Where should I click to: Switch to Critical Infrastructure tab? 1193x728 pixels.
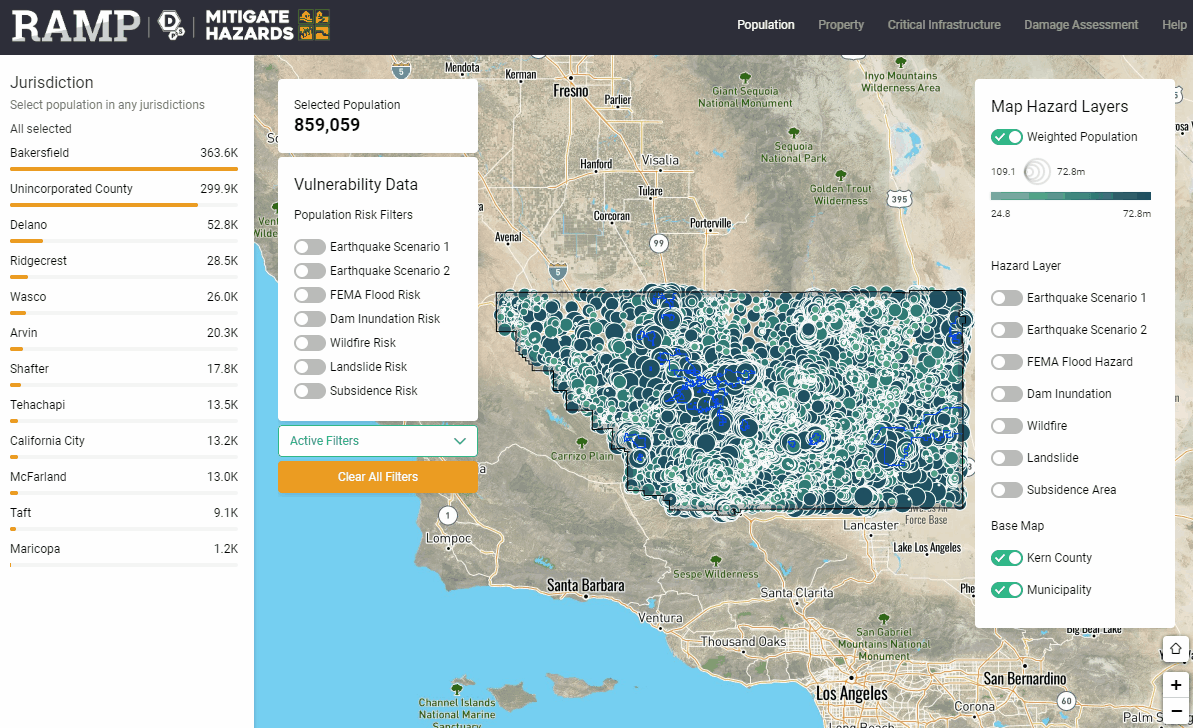943,25
